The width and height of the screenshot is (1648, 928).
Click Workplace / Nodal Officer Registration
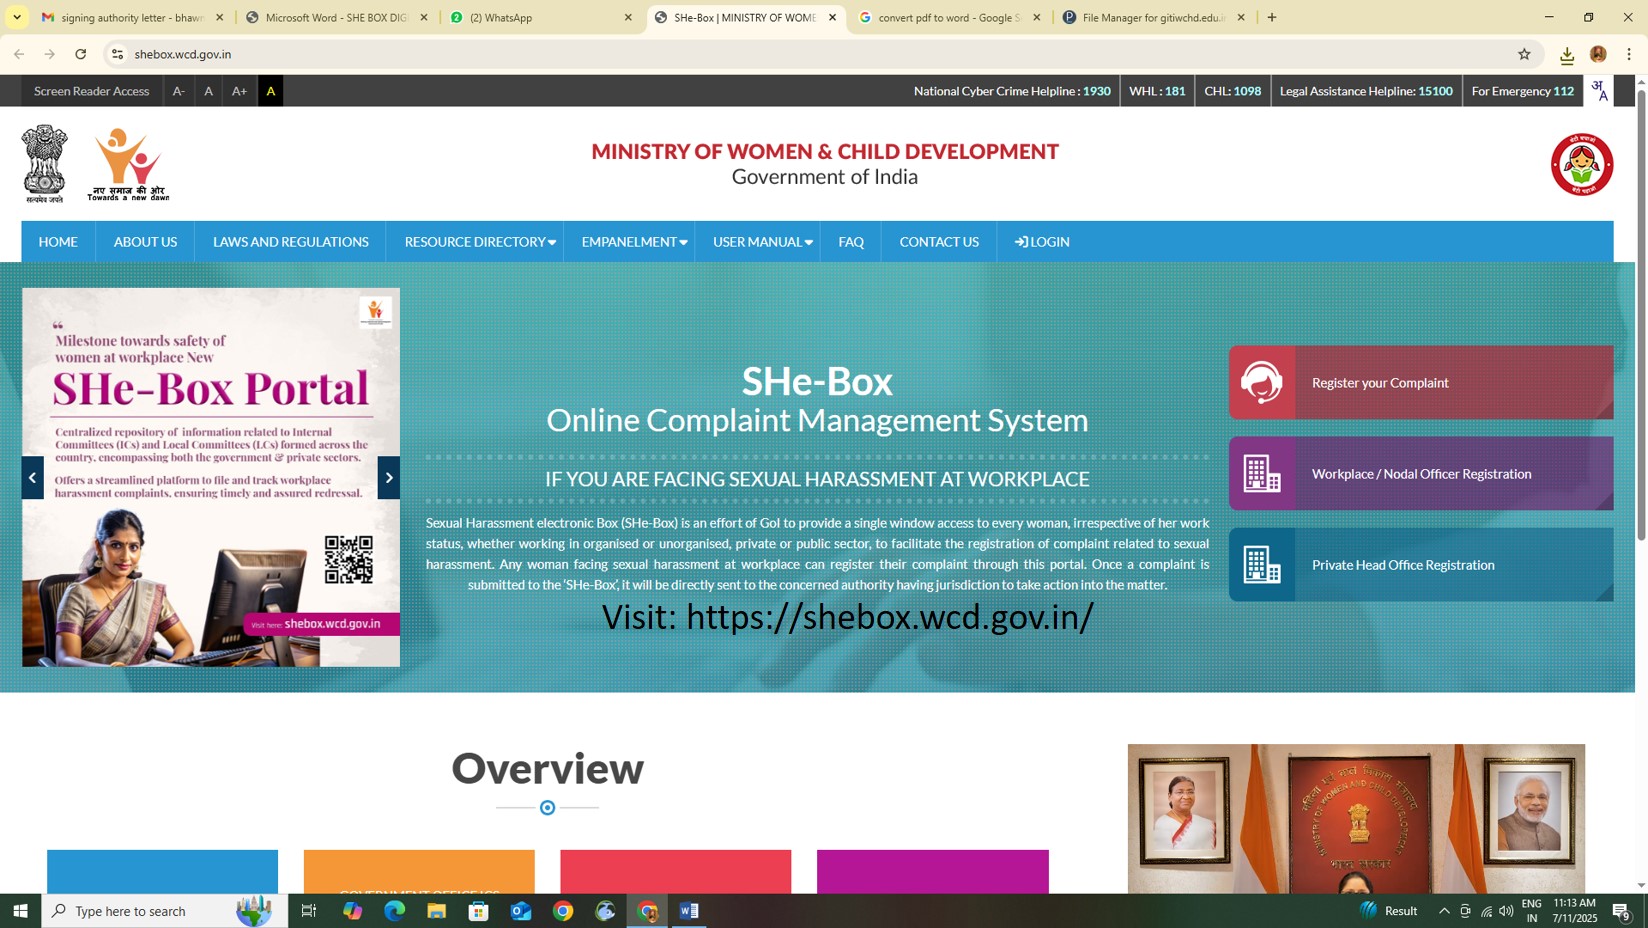click(1421, 473)
